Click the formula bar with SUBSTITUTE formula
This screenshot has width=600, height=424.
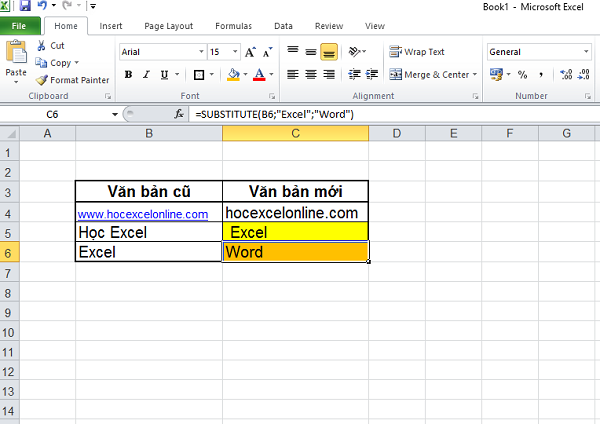click(x=393, y=114)
